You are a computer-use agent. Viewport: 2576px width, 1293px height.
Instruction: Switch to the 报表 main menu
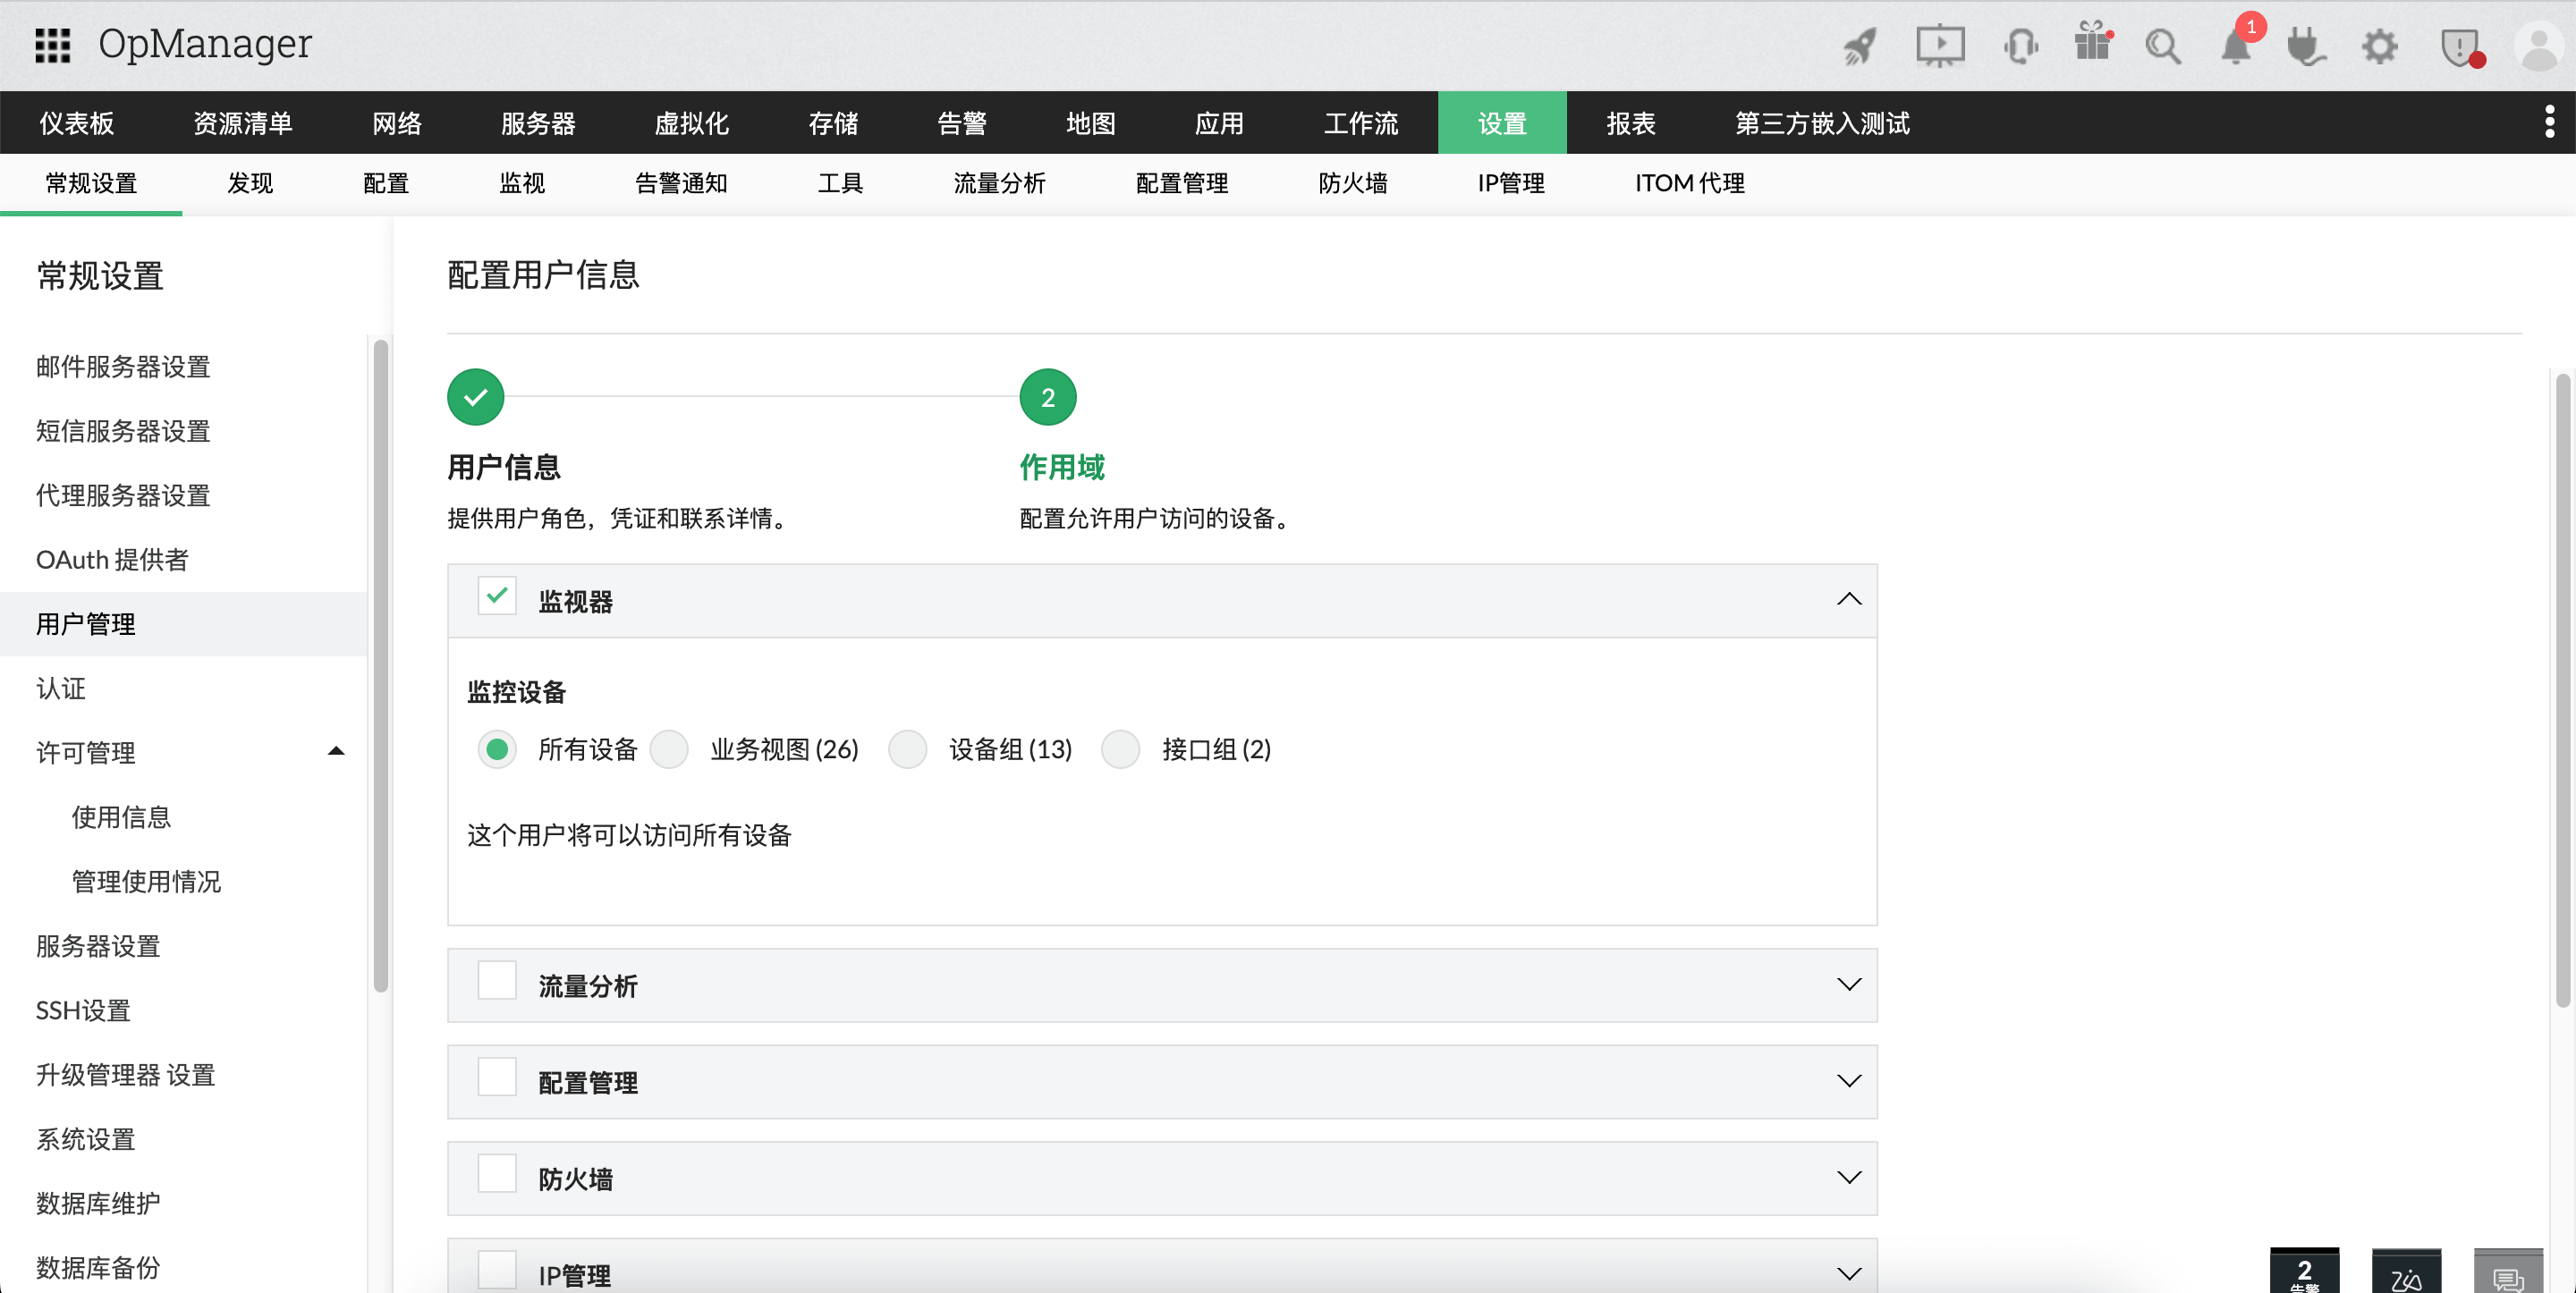1630,123
